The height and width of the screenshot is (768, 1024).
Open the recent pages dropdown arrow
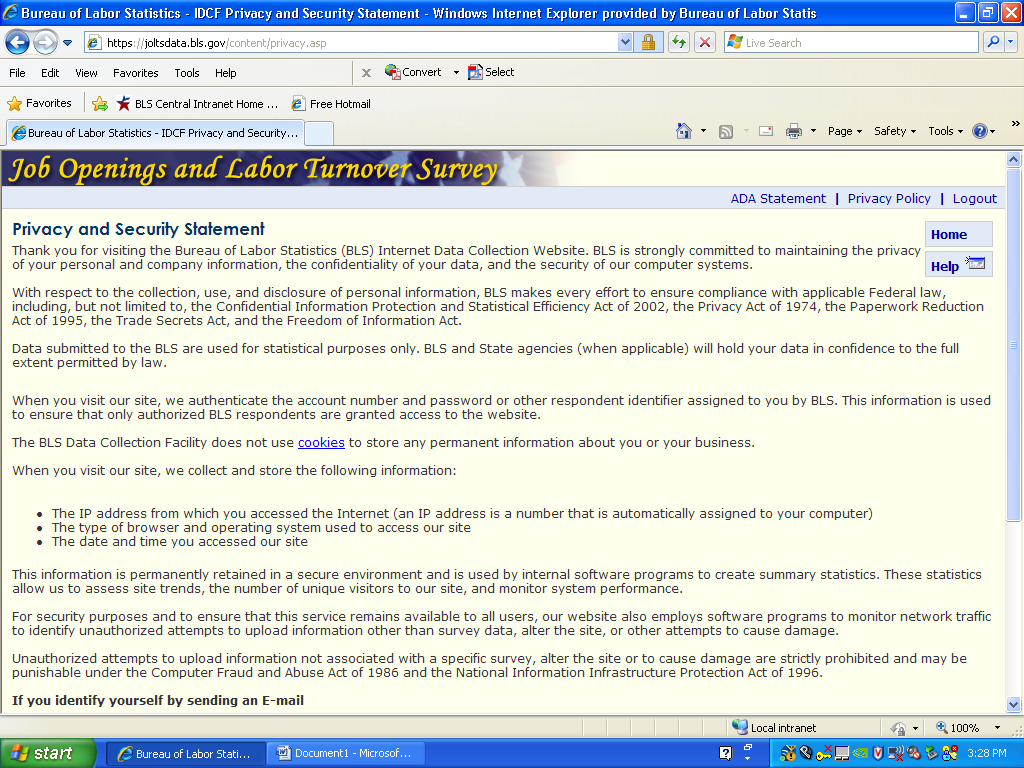67,43
